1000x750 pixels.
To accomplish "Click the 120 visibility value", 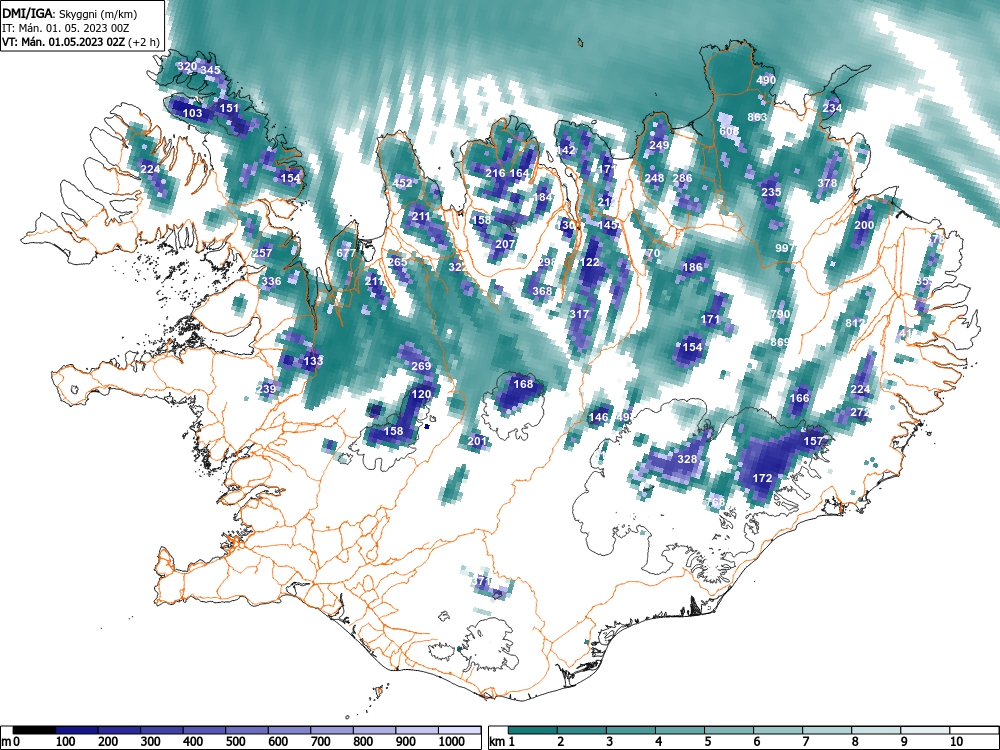I will 421,394.
